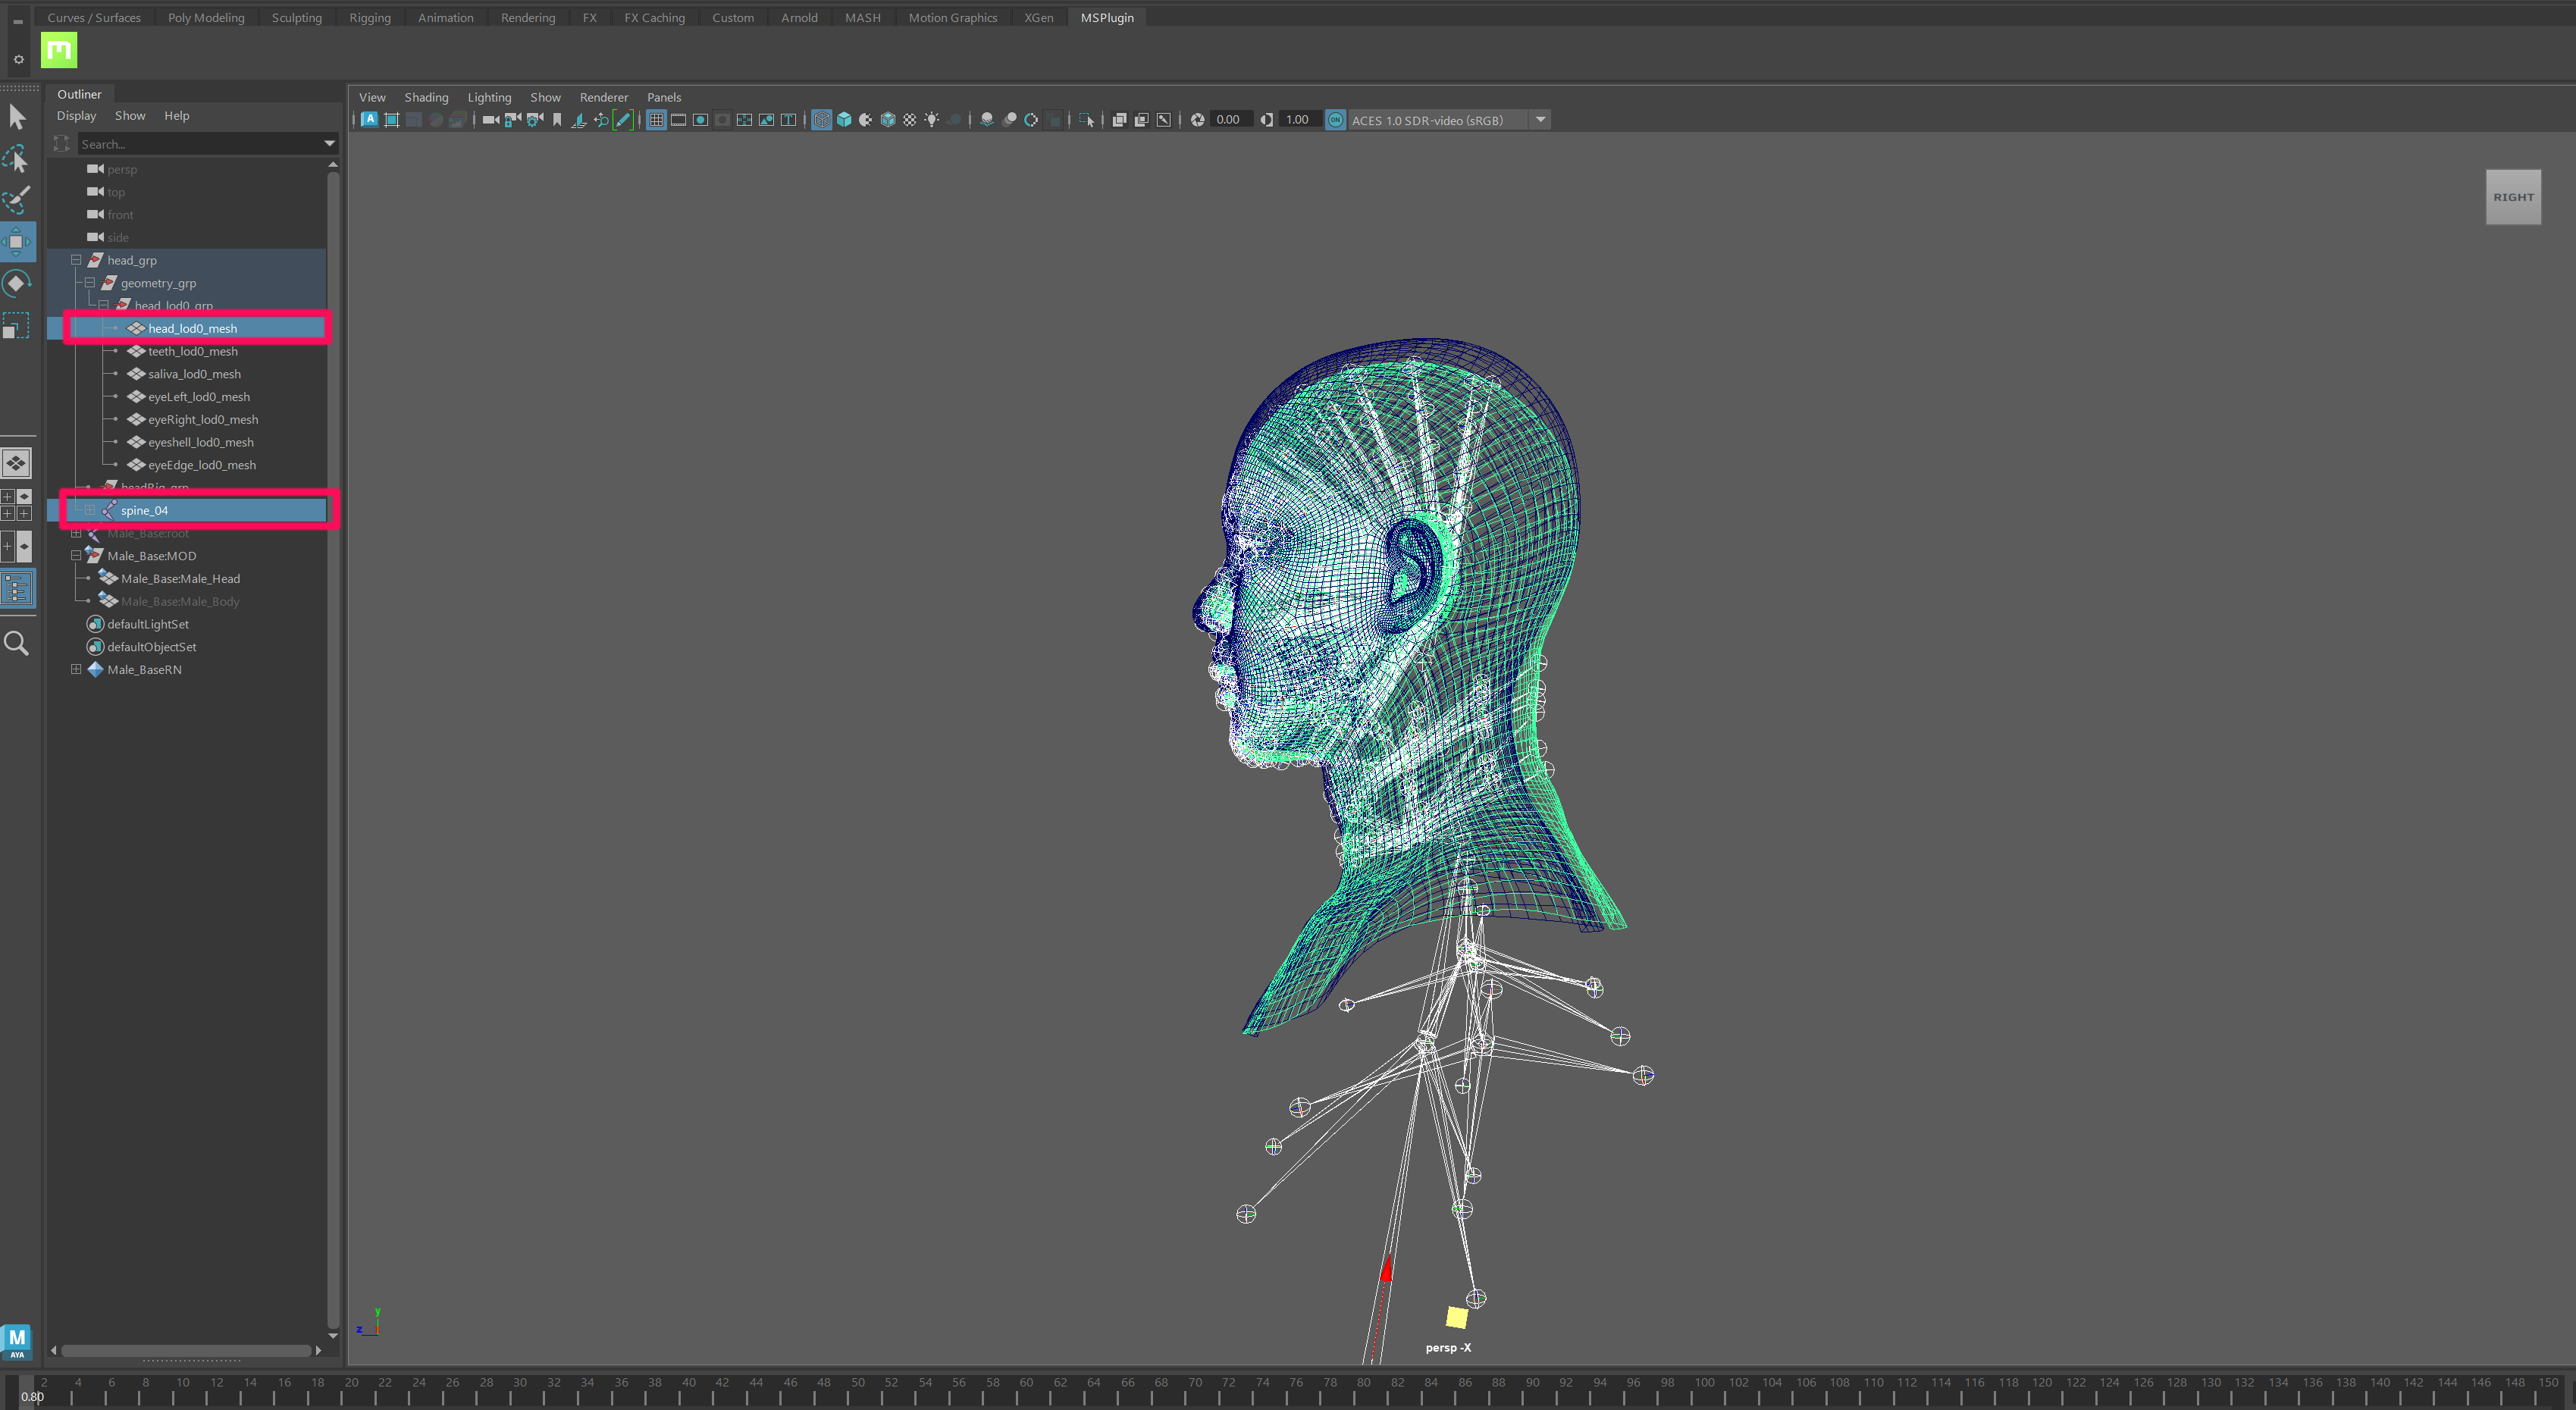The height and width of the screenshot is (1410, 2576).
Task: Toggle the grid display in the viewport
Action: click(x=657, y=119)
